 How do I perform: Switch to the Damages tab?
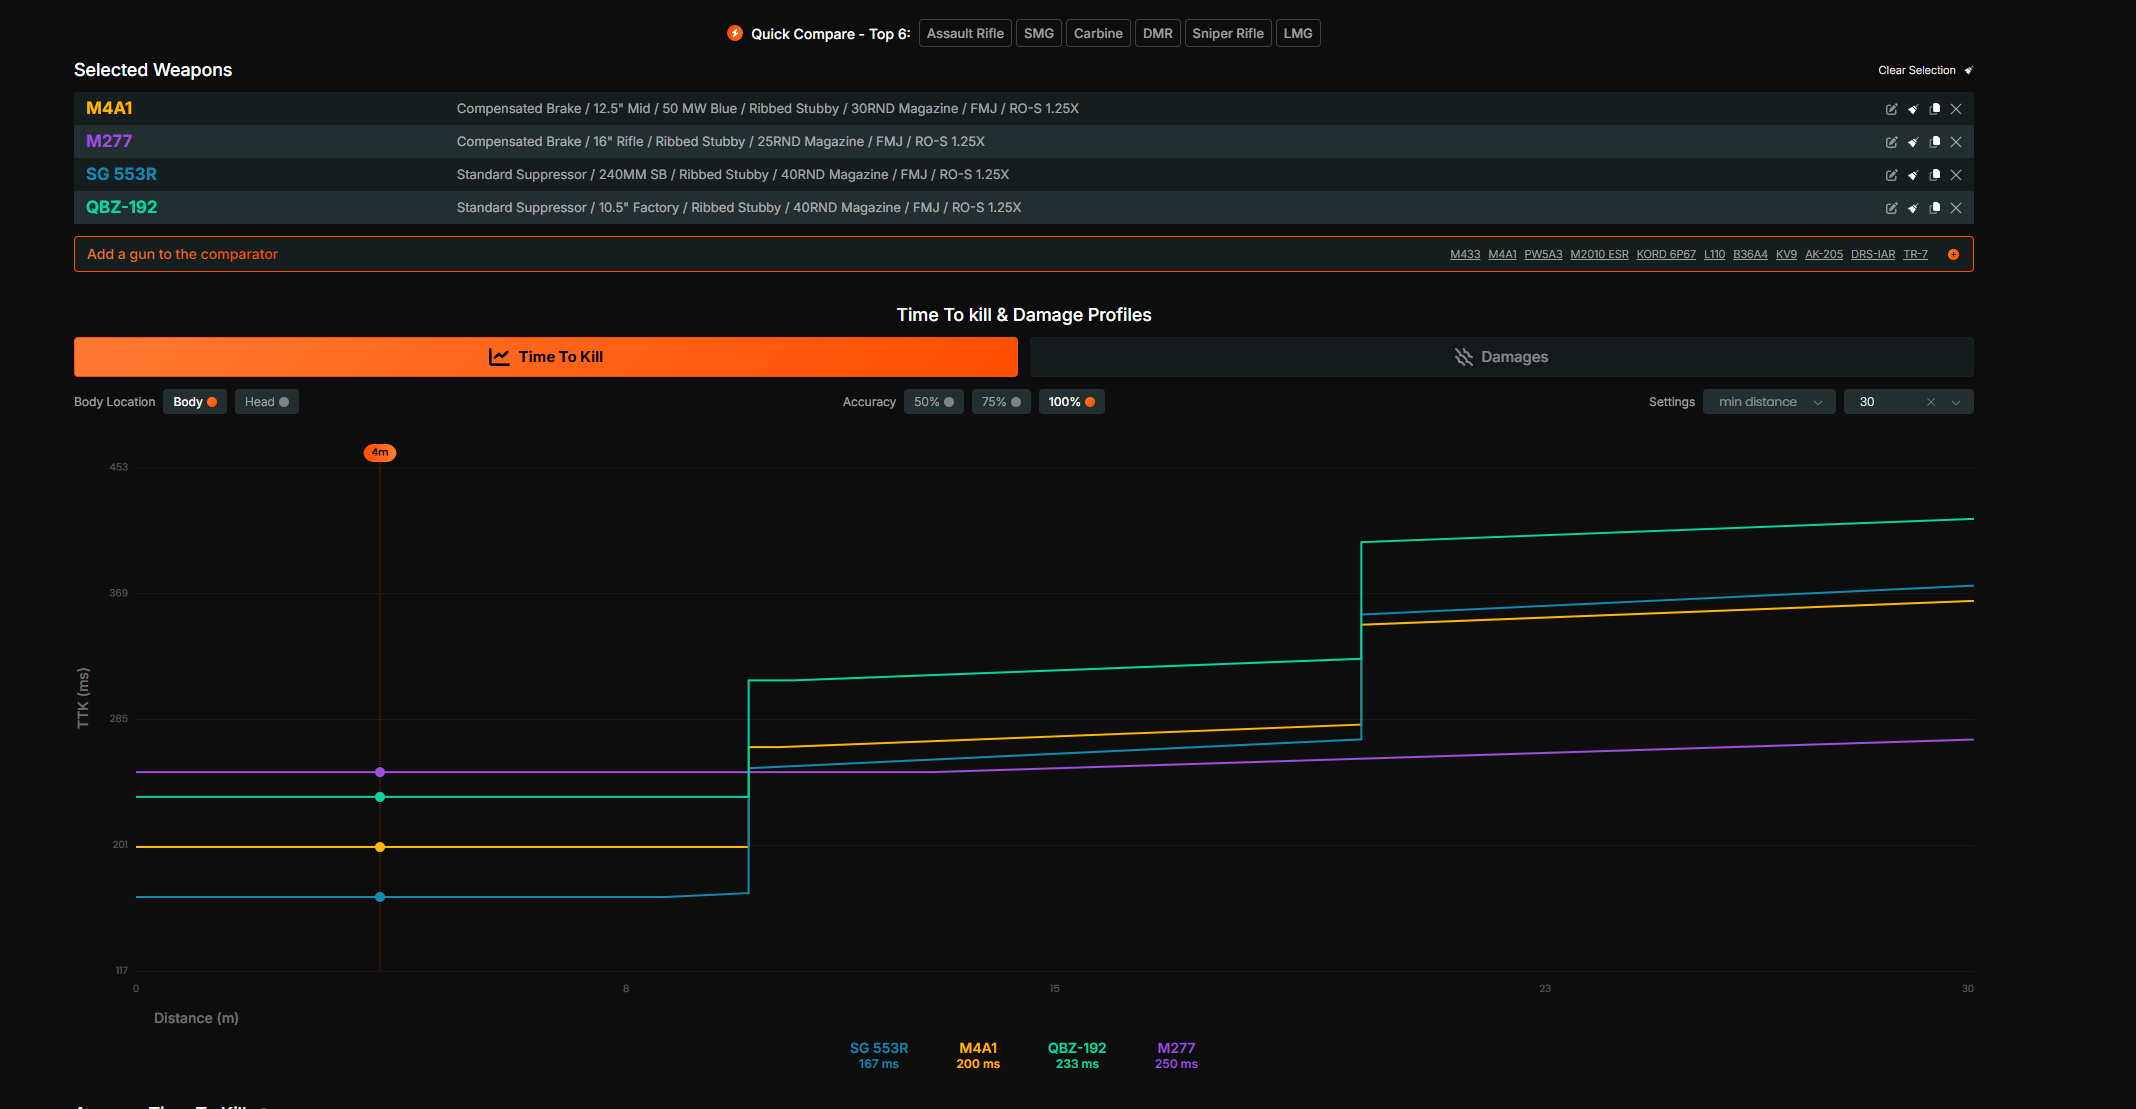click(x=1501, y=357)
